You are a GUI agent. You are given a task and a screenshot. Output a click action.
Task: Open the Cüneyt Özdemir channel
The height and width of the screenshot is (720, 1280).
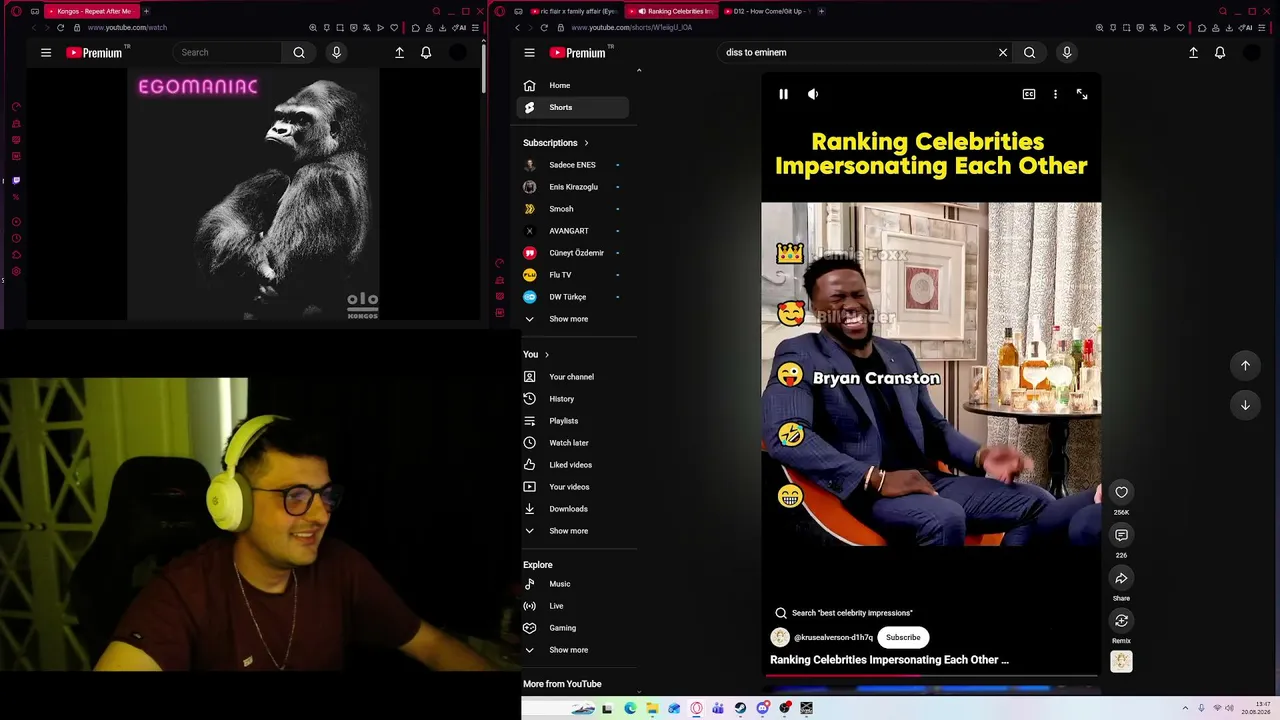coord(573,253)
